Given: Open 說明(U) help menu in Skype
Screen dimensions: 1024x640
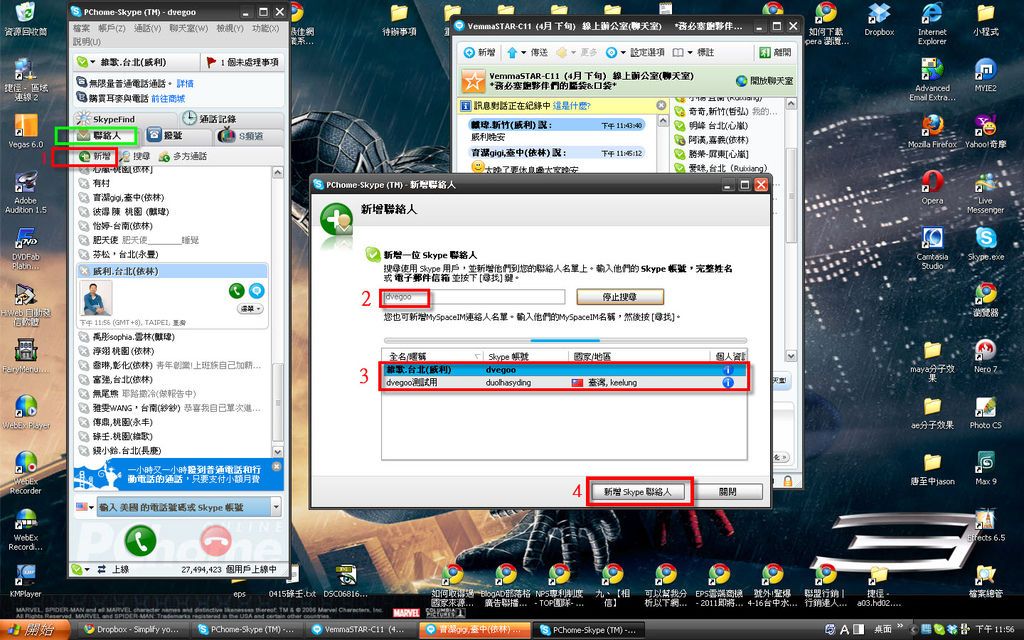Looking at the screenshot, I should pyautogui.click(x=87, y=41).
